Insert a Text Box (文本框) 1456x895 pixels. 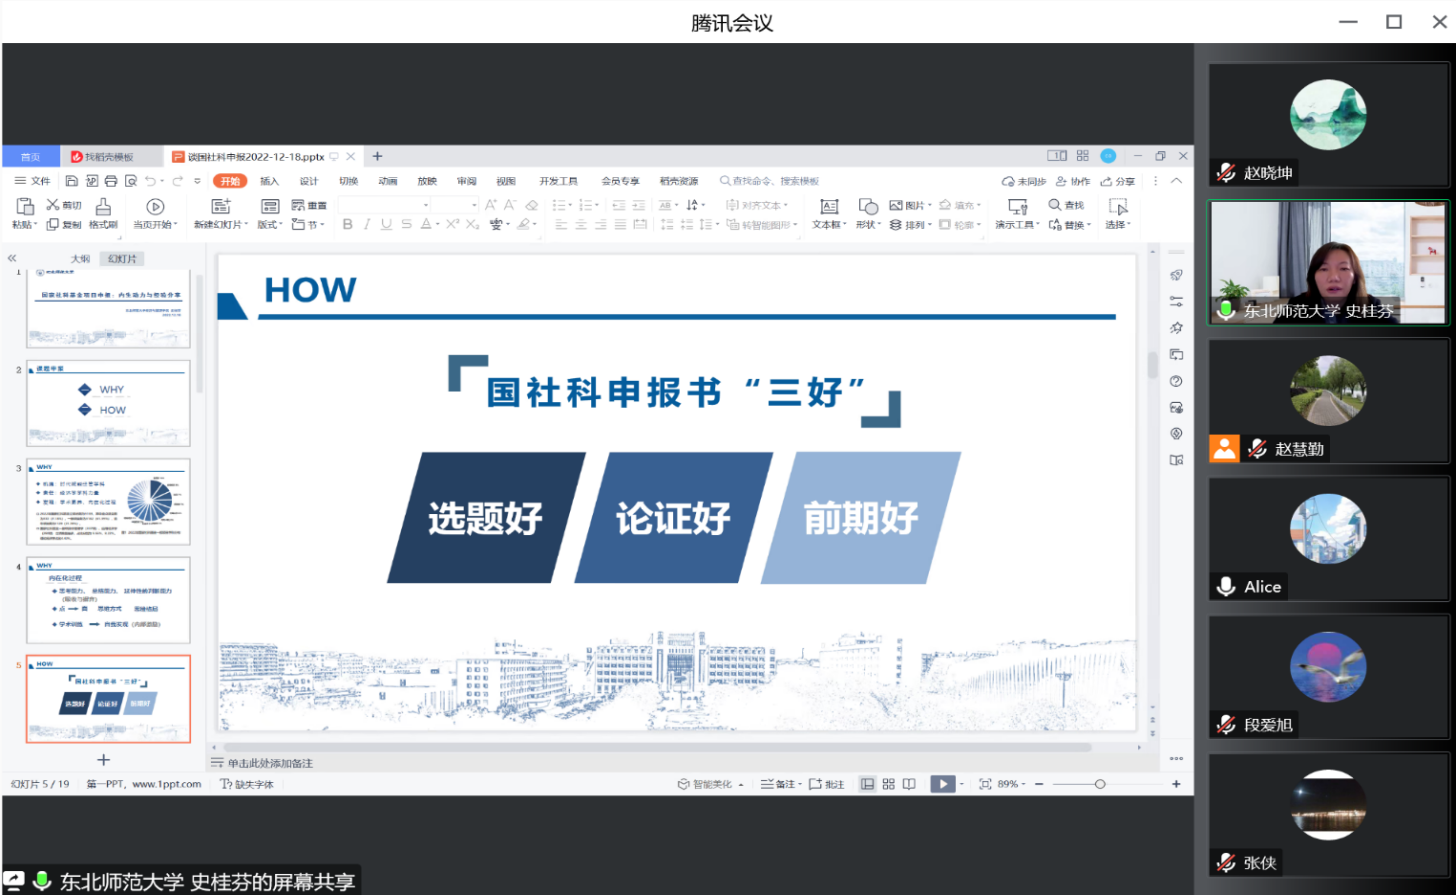(828, 207)
